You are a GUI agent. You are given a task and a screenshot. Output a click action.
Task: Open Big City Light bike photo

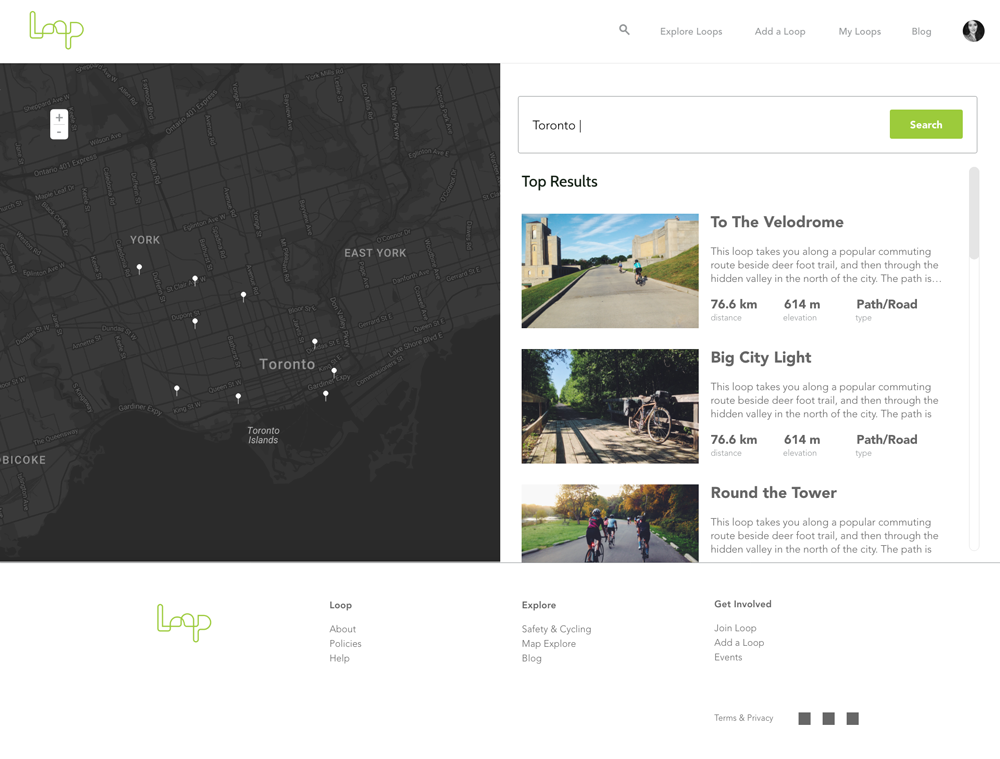(610, 406)
